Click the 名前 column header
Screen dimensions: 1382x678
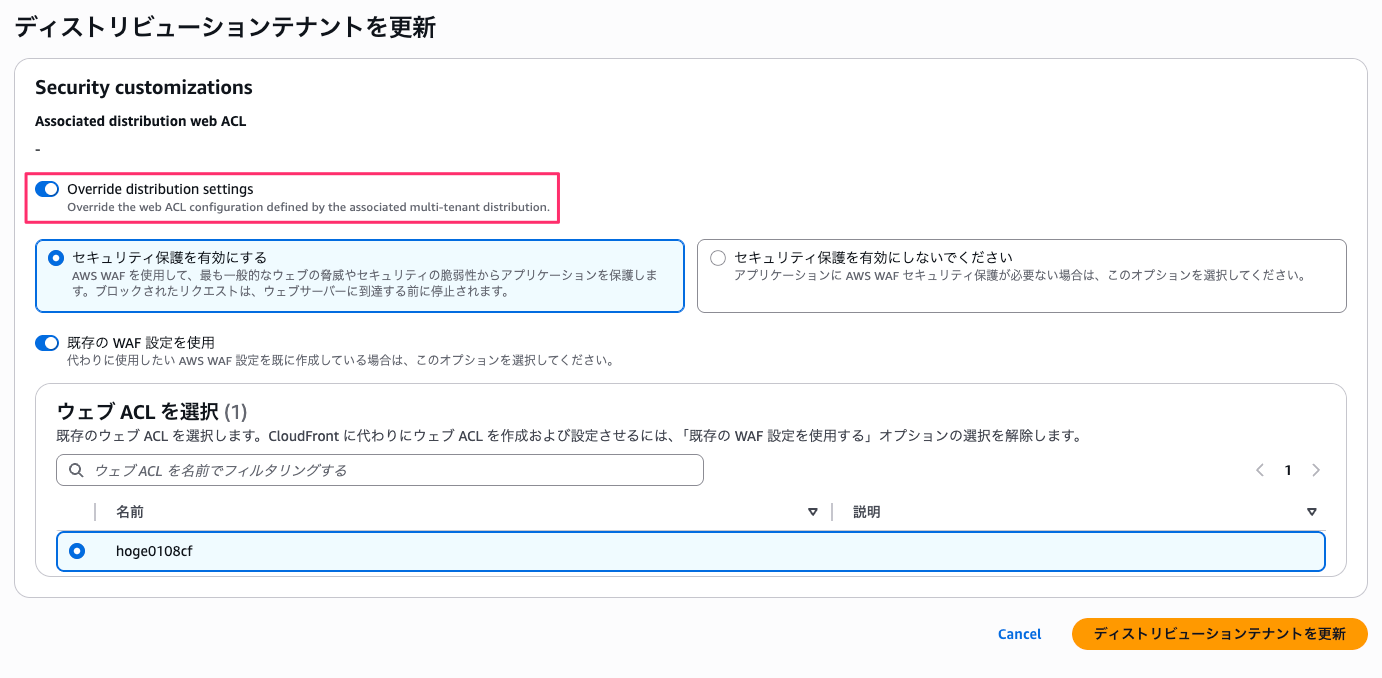pyautogui.click(x=130, y=511)
